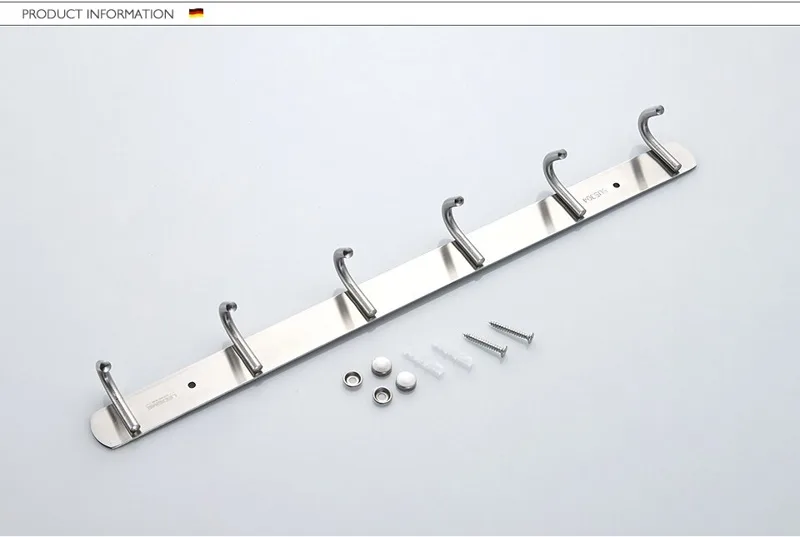Click the lower-right white screw cap
This screenshot has width=800, height=537.
coord(405,379)
